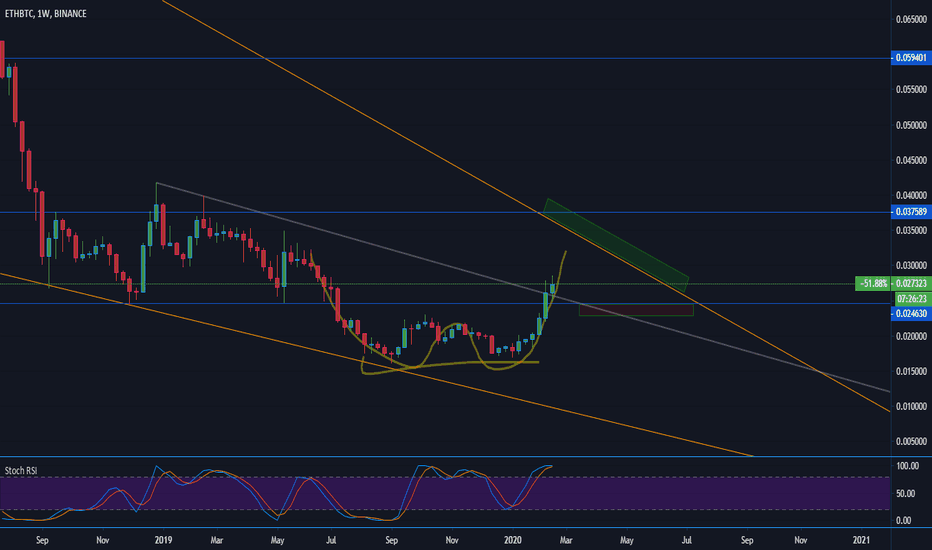Viewport: 932px width, 550px height.
Task: Select the 0.037589 blue price label
Action: [911, 212]
